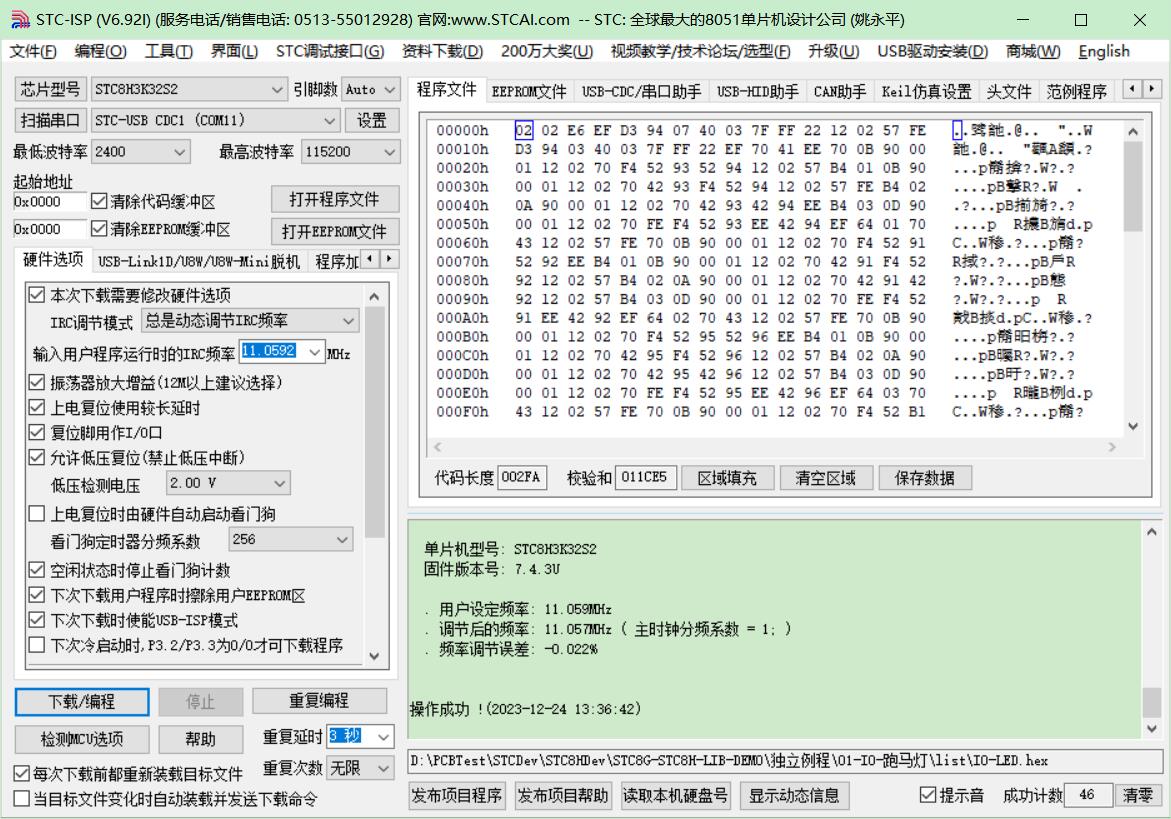Viewport: 1171px width, 819px height.
Task: Click 打开EEPROM文件 button
Action: coord(334,232)
